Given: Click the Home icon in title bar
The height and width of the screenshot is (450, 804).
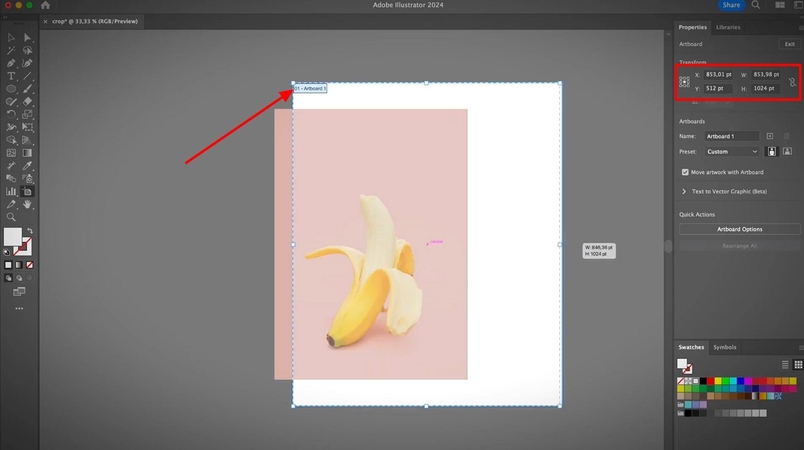Looking at the screenshot, I should point(45,5).
